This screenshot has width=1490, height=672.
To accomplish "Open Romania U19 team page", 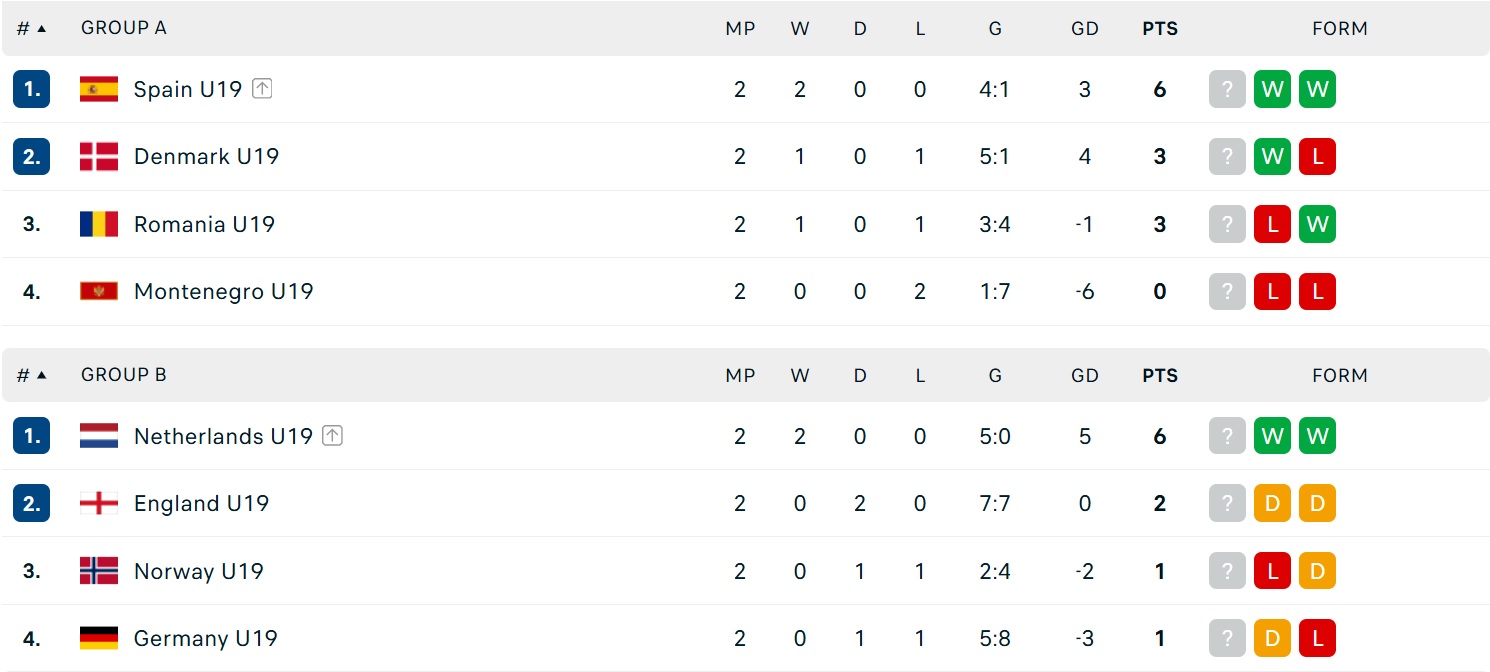I will pos(204,224).
